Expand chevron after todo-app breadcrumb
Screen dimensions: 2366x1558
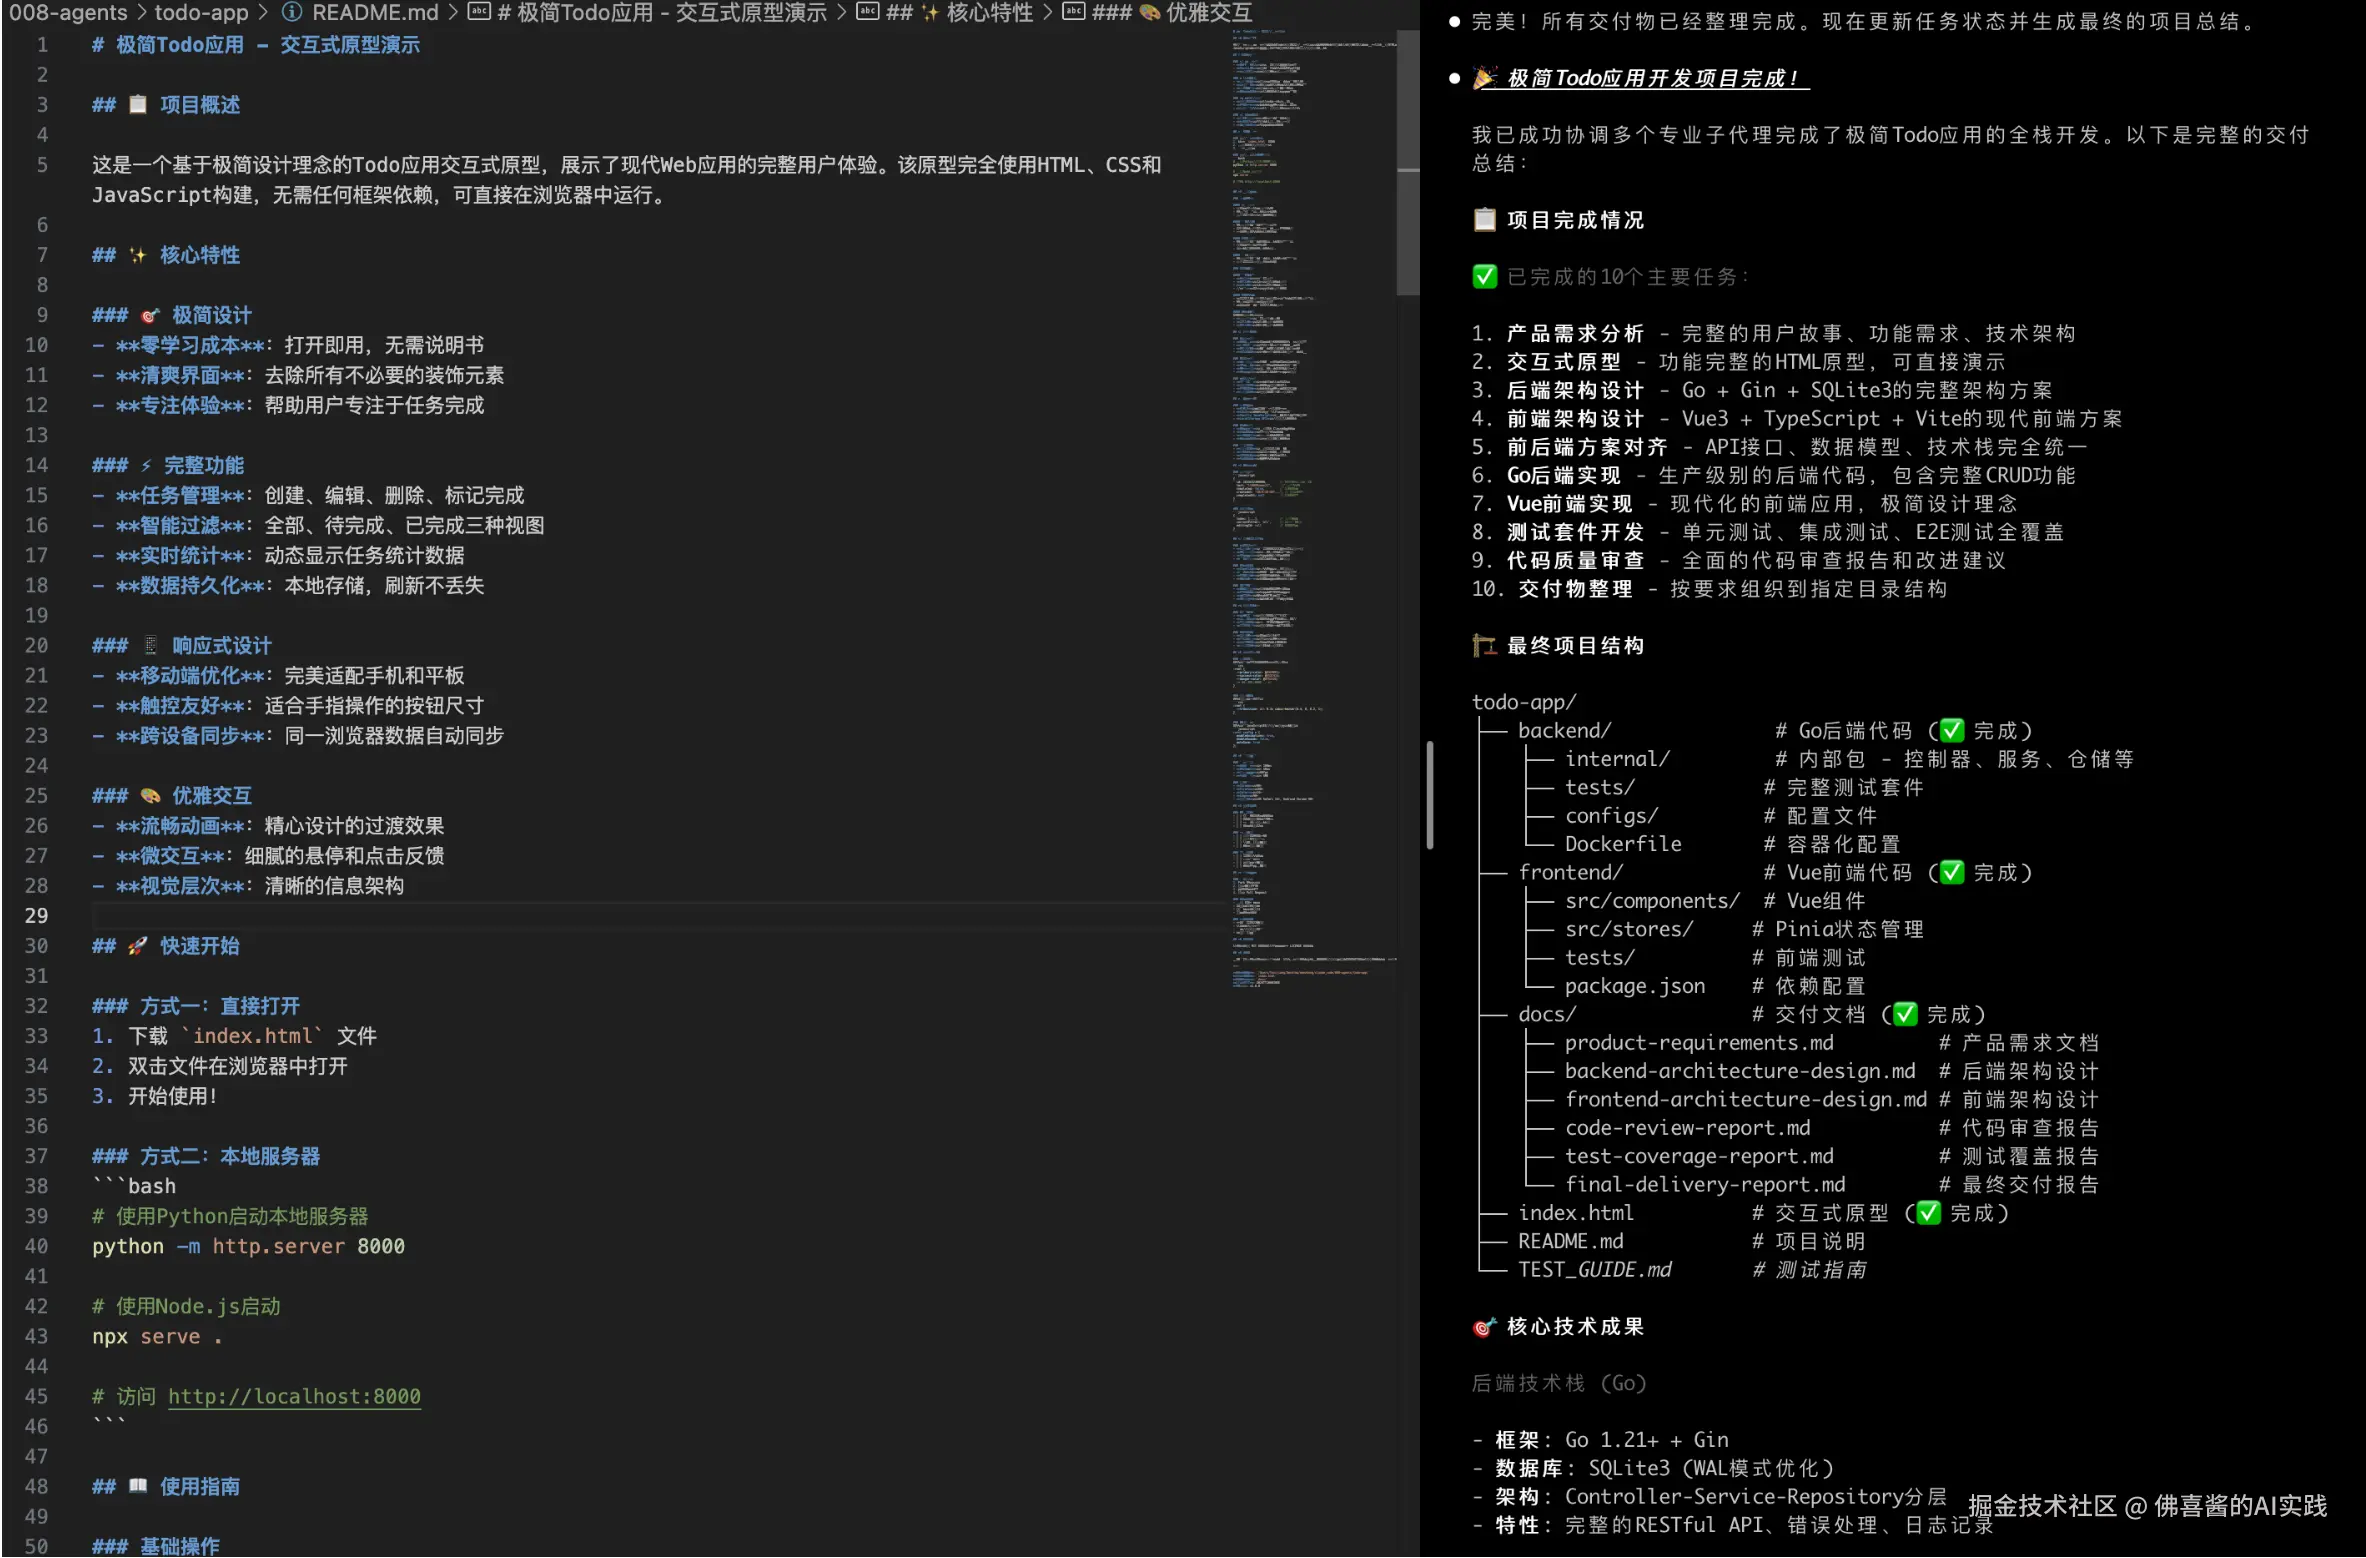pos(263,12)
